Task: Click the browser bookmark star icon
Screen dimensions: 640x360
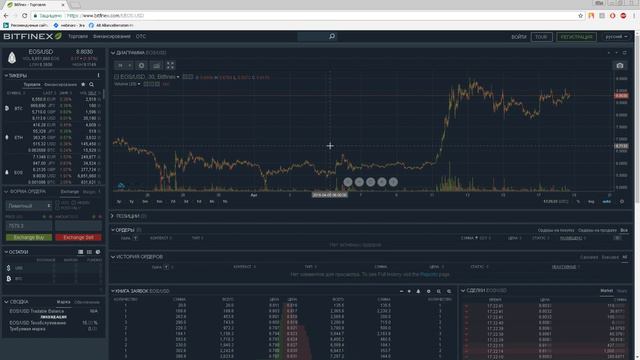Action: pyautogui.click(x=580, y=16)
